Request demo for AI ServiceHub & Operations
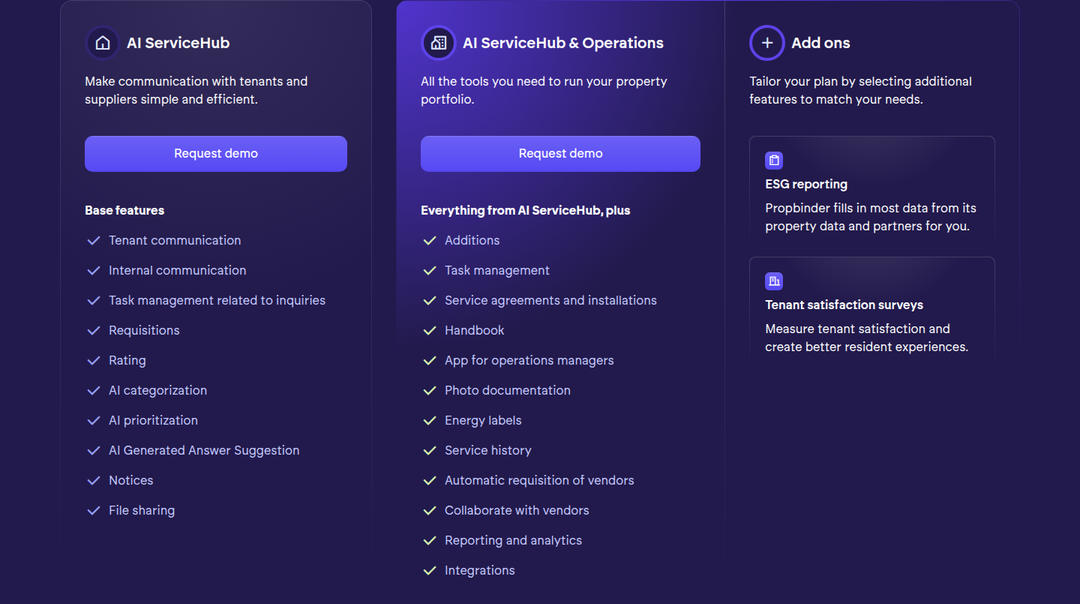Image resolution: width=1080 pixels, height=604 pixels. point(561,154)
